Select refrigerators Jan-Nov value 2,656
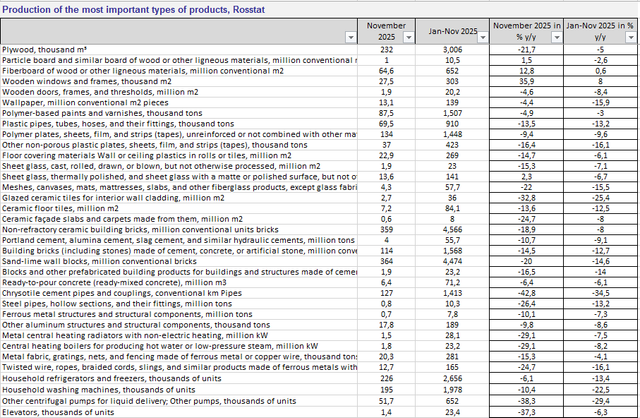The image size is (640, 418). (x=452, y=379)
